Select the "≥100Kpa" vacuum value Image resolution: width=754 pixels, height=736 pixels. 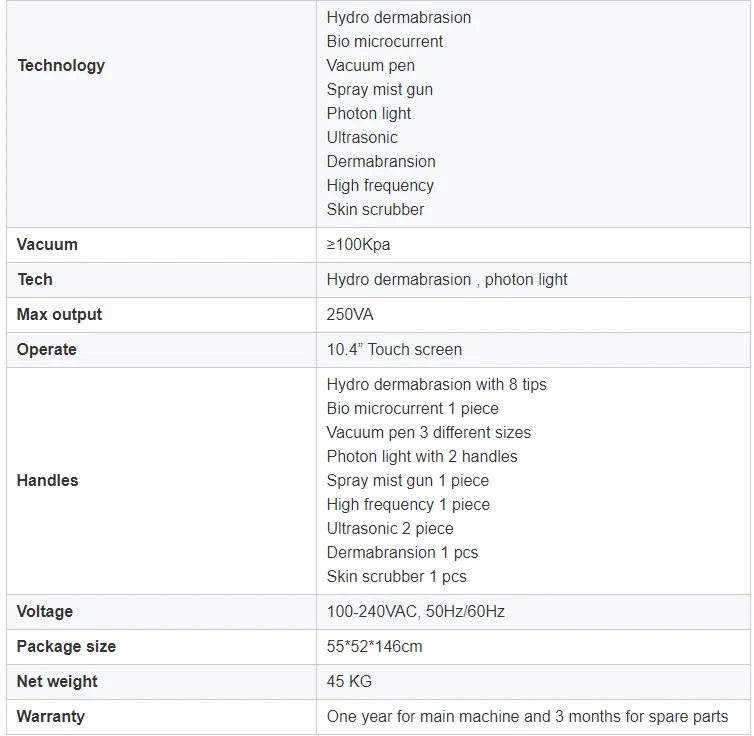(361, 245)
